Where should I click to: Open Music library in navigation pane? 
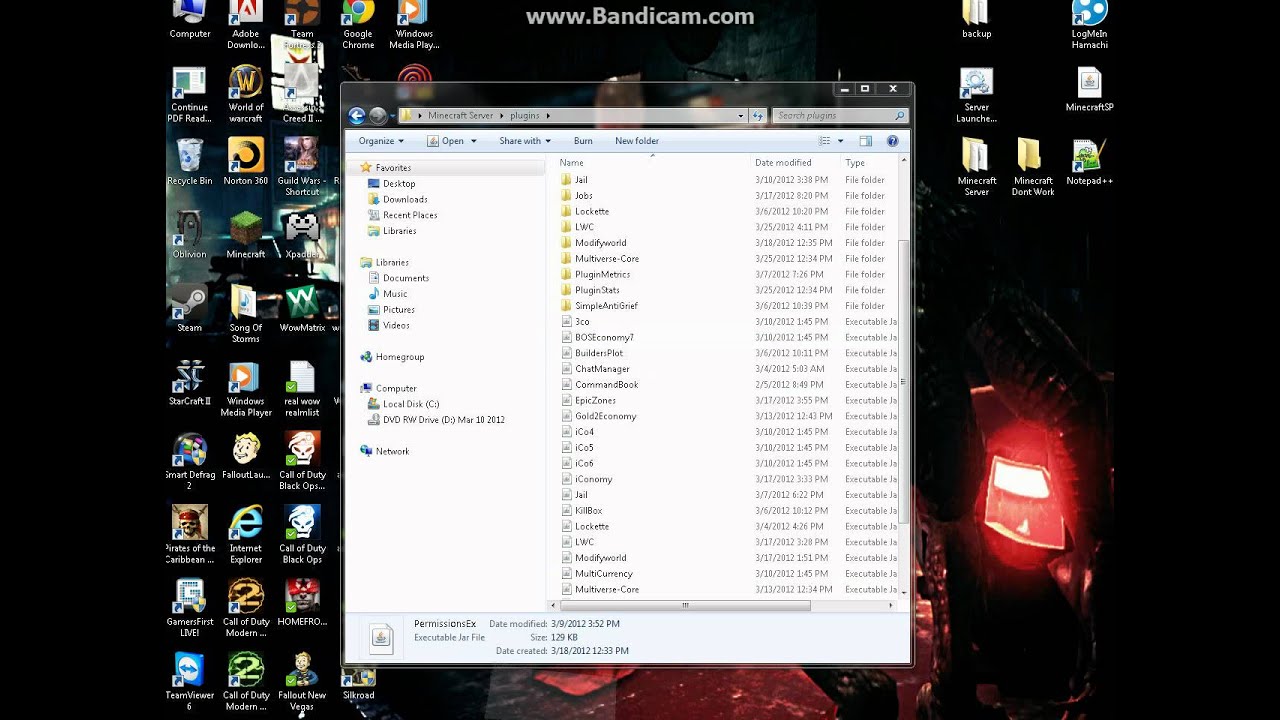point(395,294)
